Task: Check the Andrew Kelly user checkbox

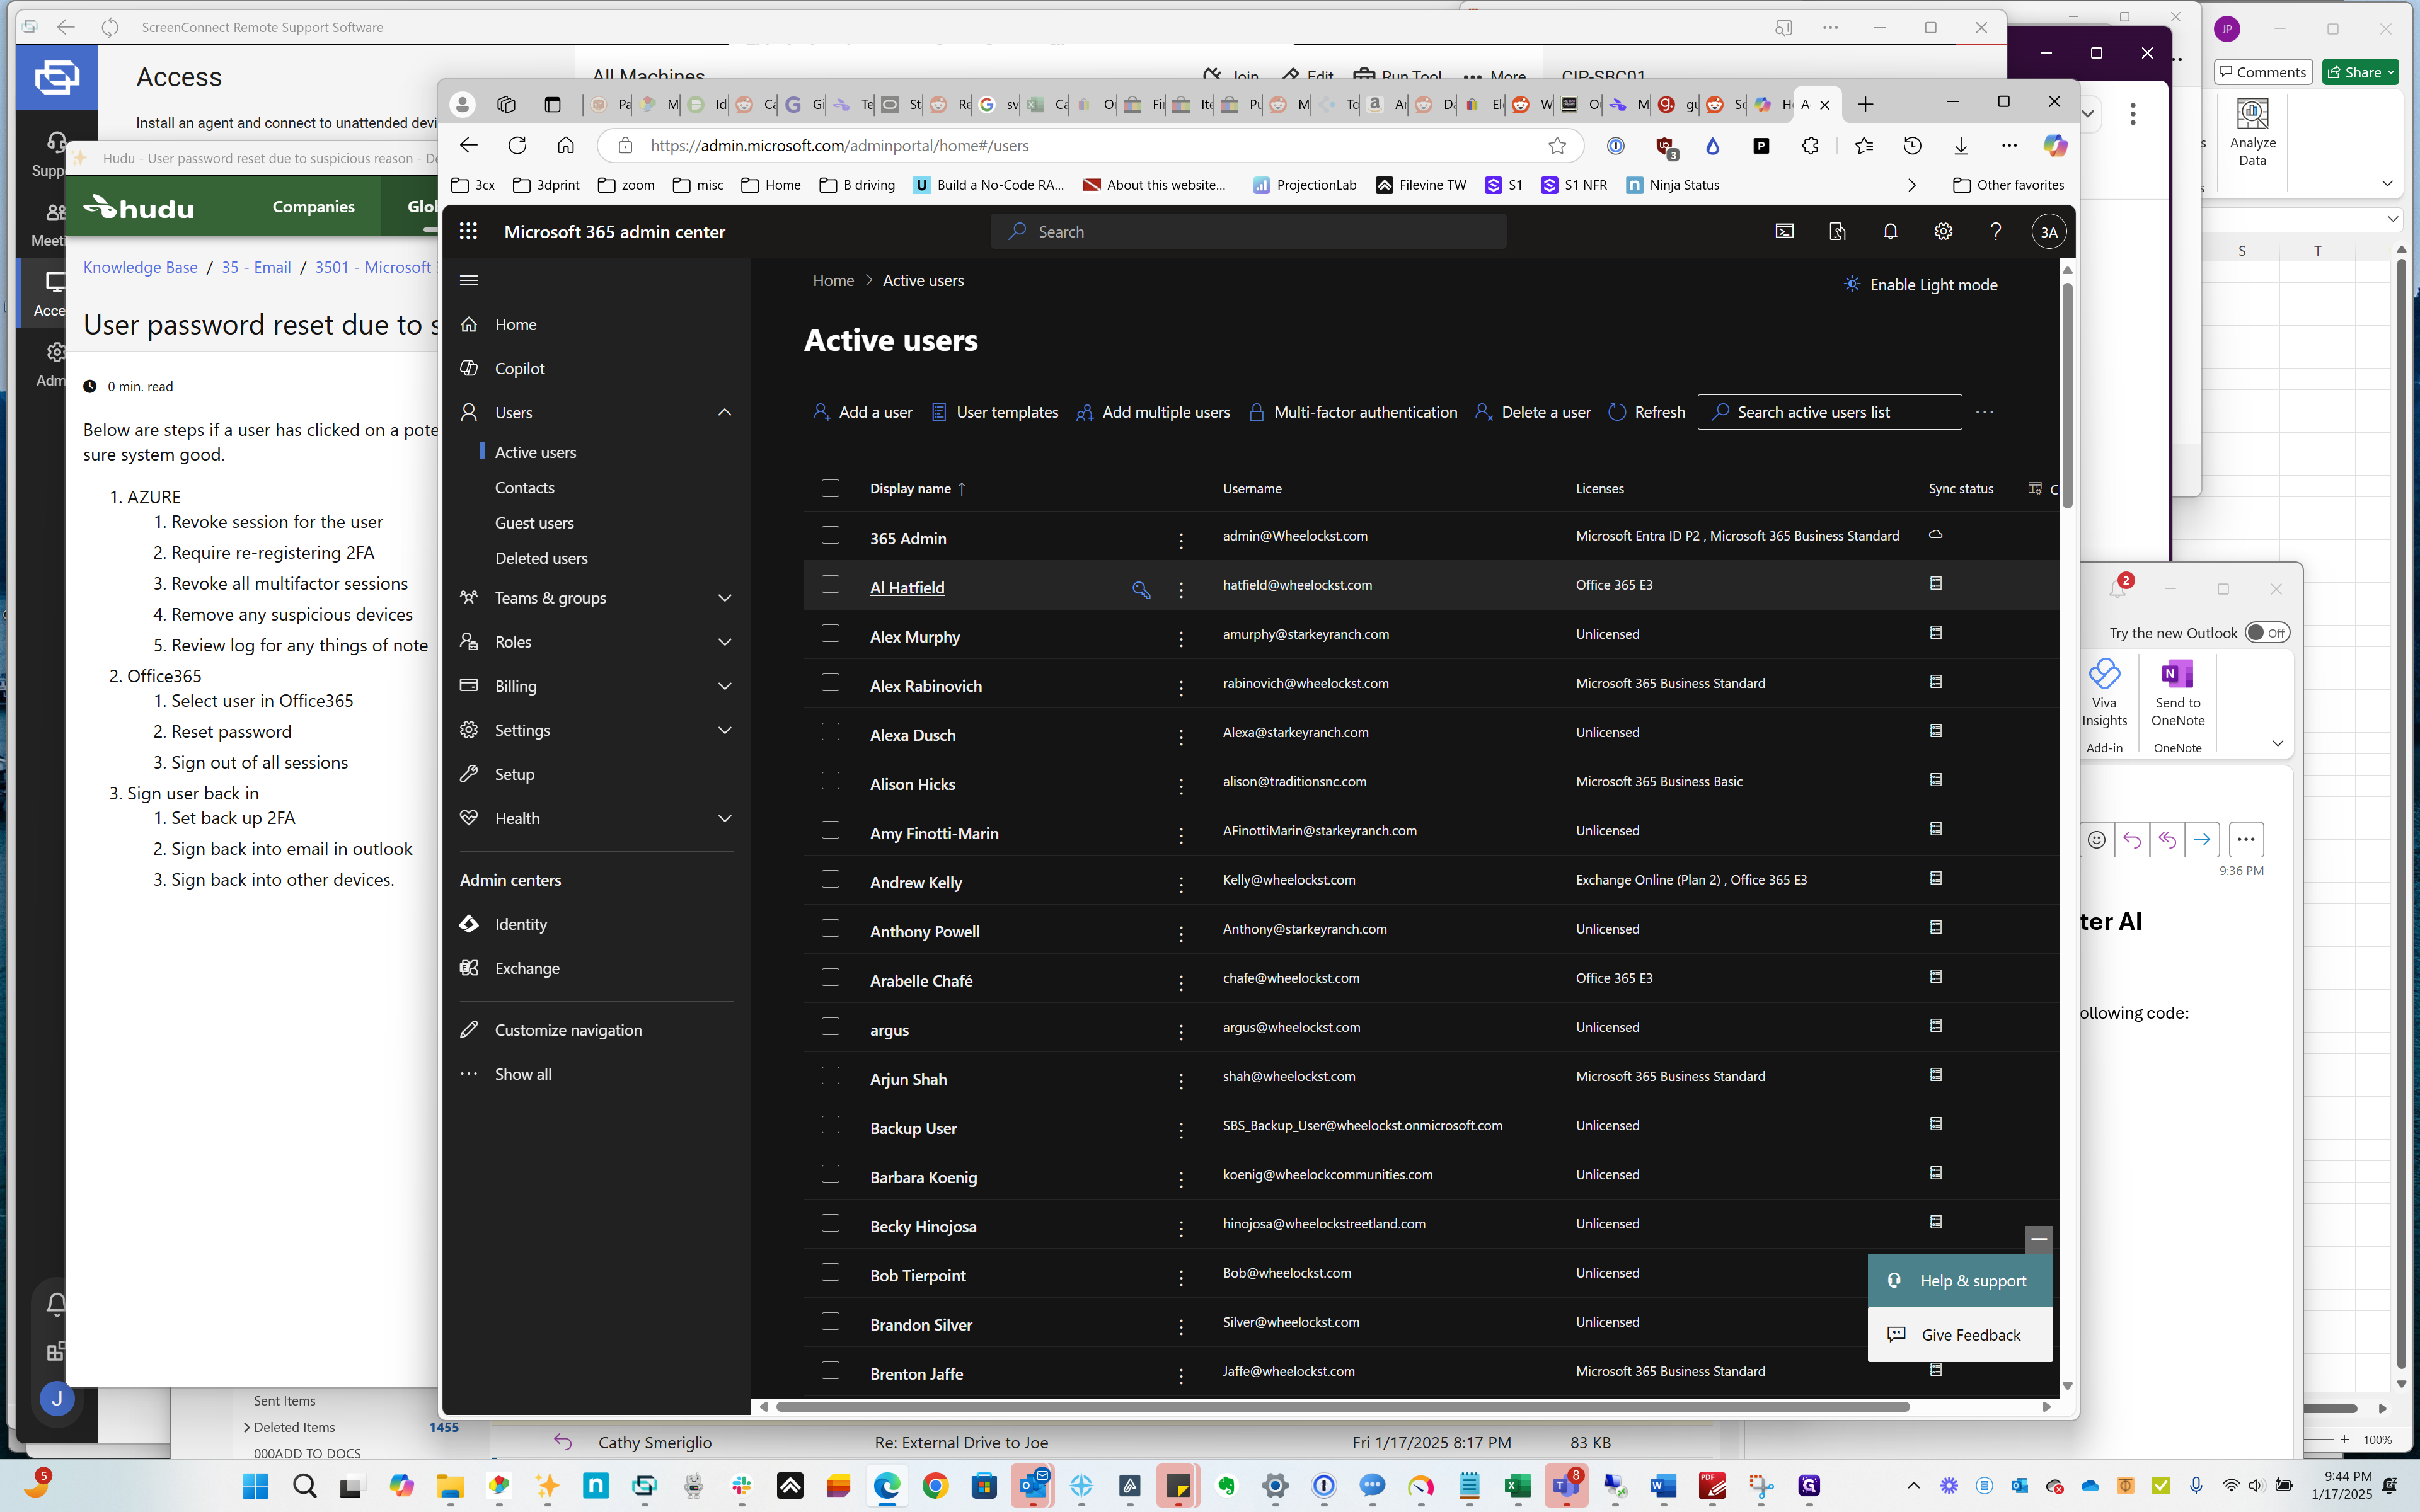Action: tap(830, 879)
